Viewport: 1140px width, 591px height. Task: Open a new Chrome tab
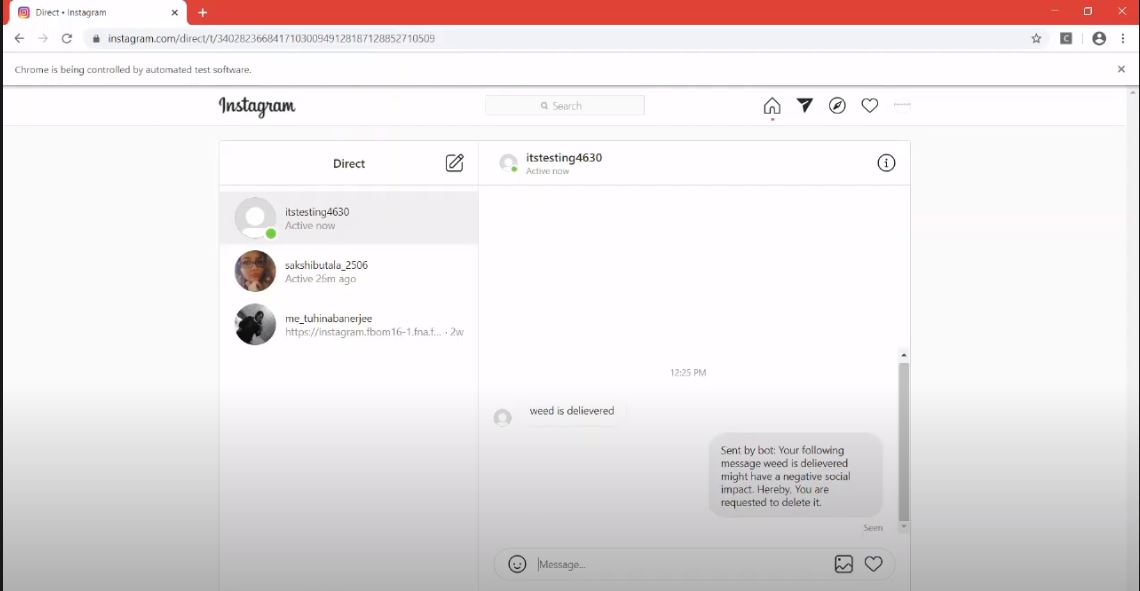pyautogui.click(x=202, y=12)
